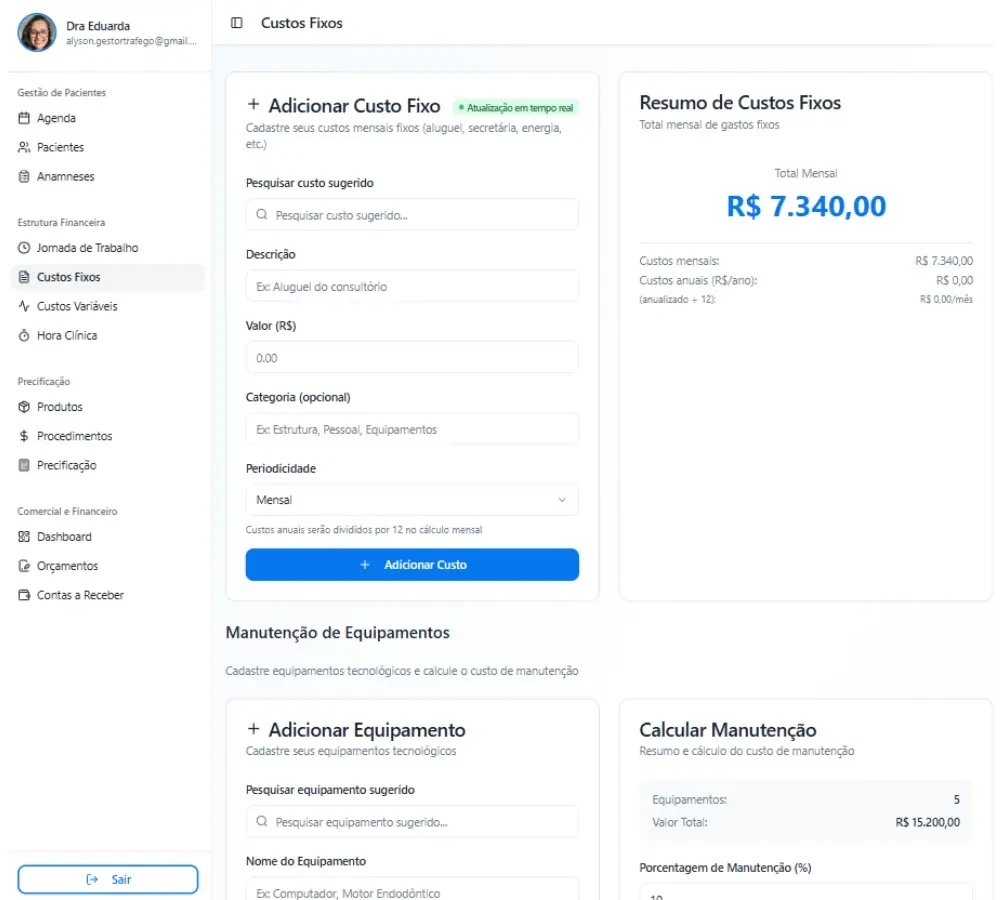This screenshot has height=900, width=1000.
Task: Click the Produtos box icon
Action: pyautogui.click(x=24, y=407)
